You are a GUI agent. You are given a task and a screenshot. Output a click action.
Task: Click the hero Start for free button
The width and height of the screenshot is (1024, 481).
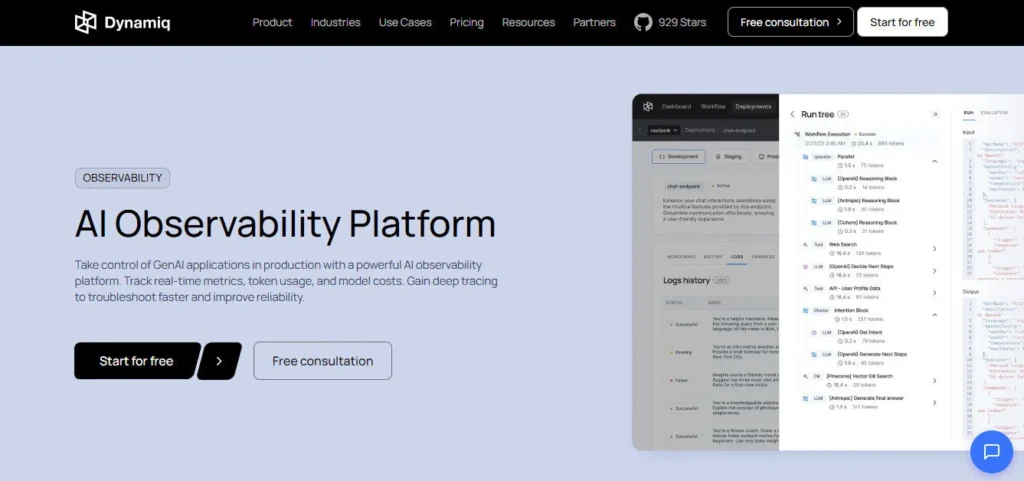click(136, 361)
